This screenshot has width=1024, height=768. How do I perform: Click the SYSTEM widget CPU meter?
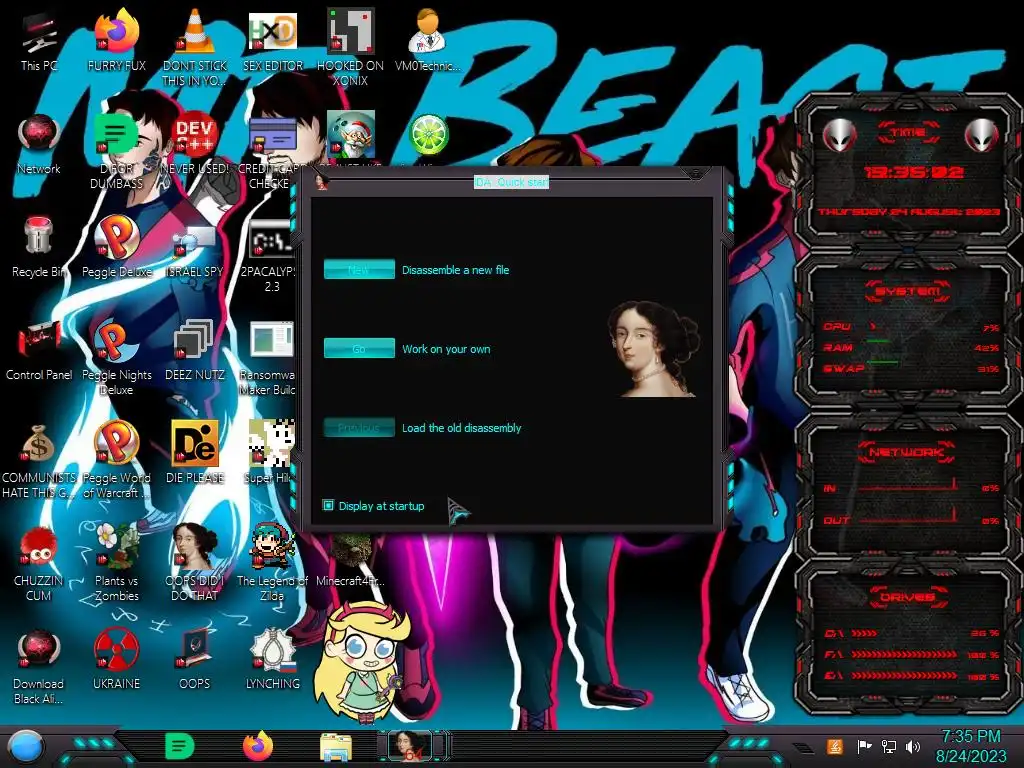click(x=910, y=327)
